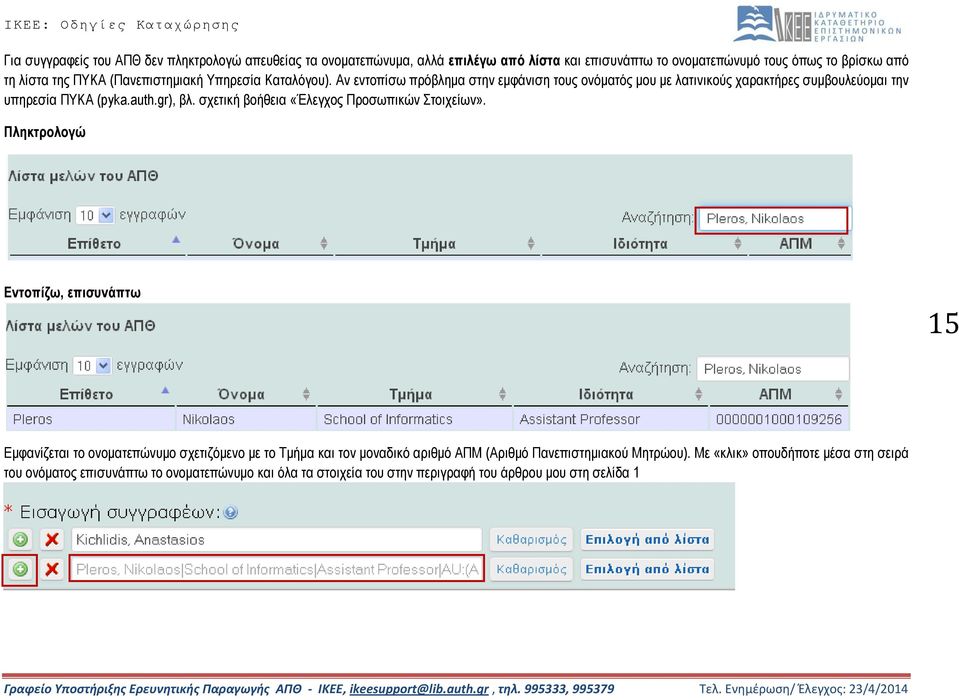
Task: Click highlighted Αναζήτηση field in upper list
Action: [772, 219]
